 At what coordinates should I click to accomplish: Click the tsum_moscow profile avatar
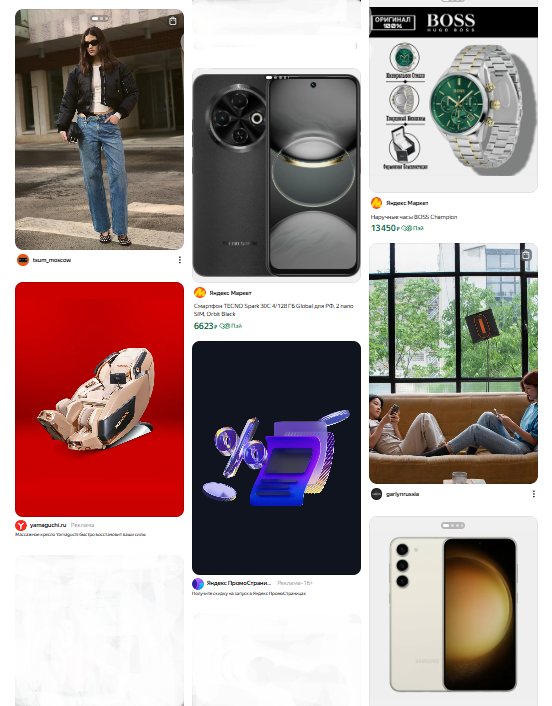23,260
